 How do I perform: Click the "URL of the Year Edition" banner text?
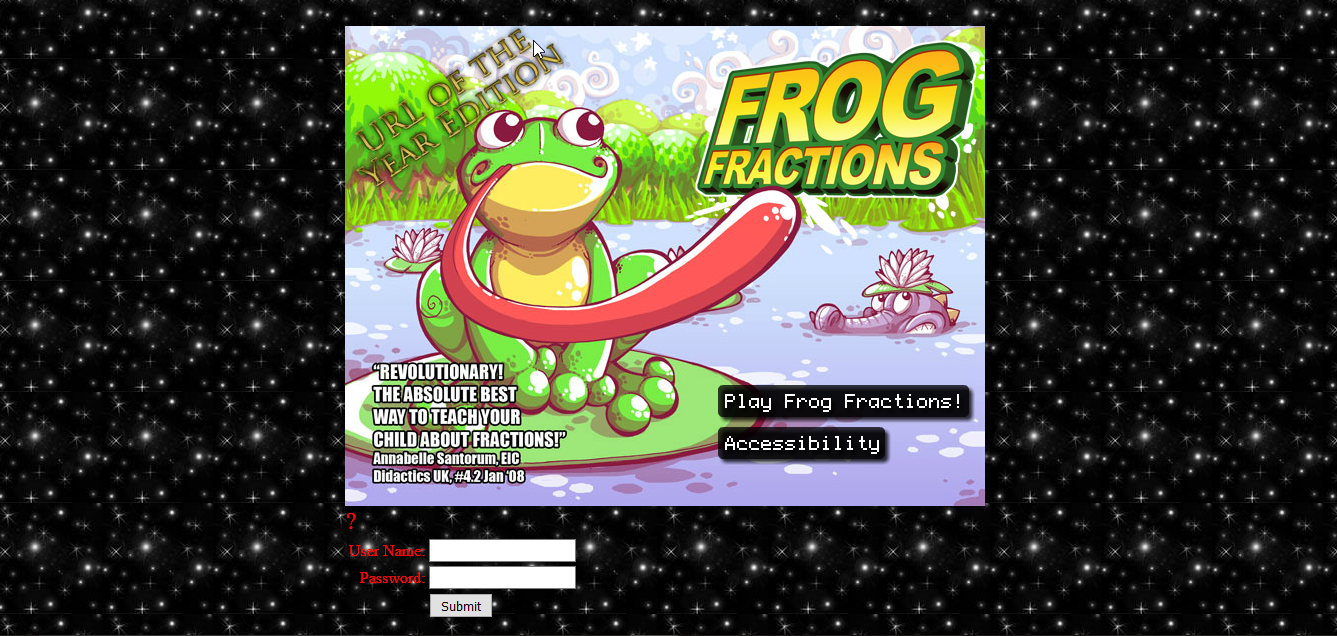(x=457, y=108)
